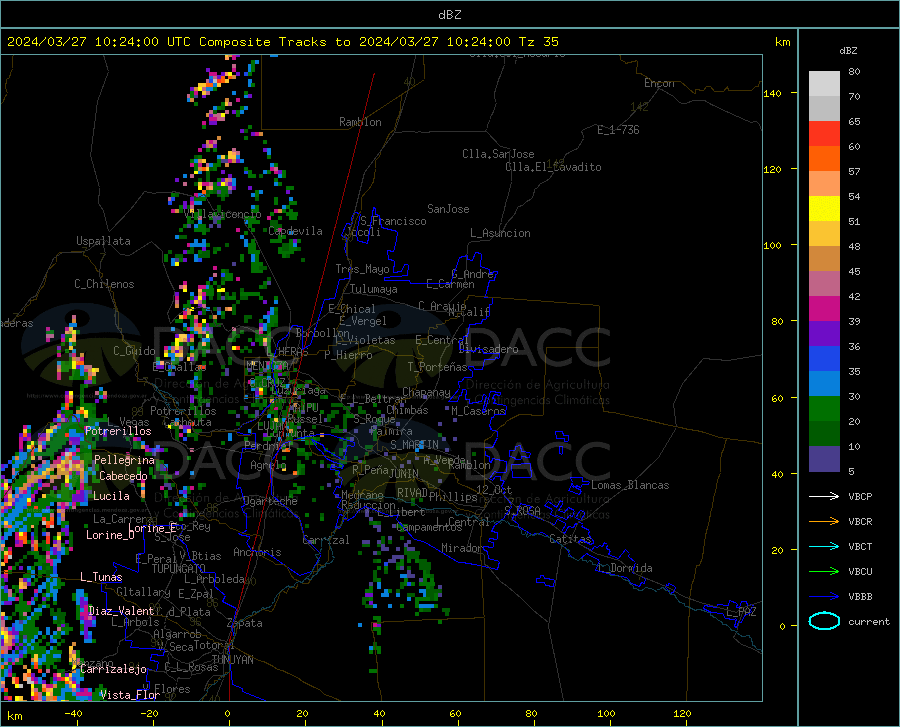The width and height of the screenshot is (900, 727).
Task: Click the Clla.El_Cavadito label
Action: click(553, 167)
